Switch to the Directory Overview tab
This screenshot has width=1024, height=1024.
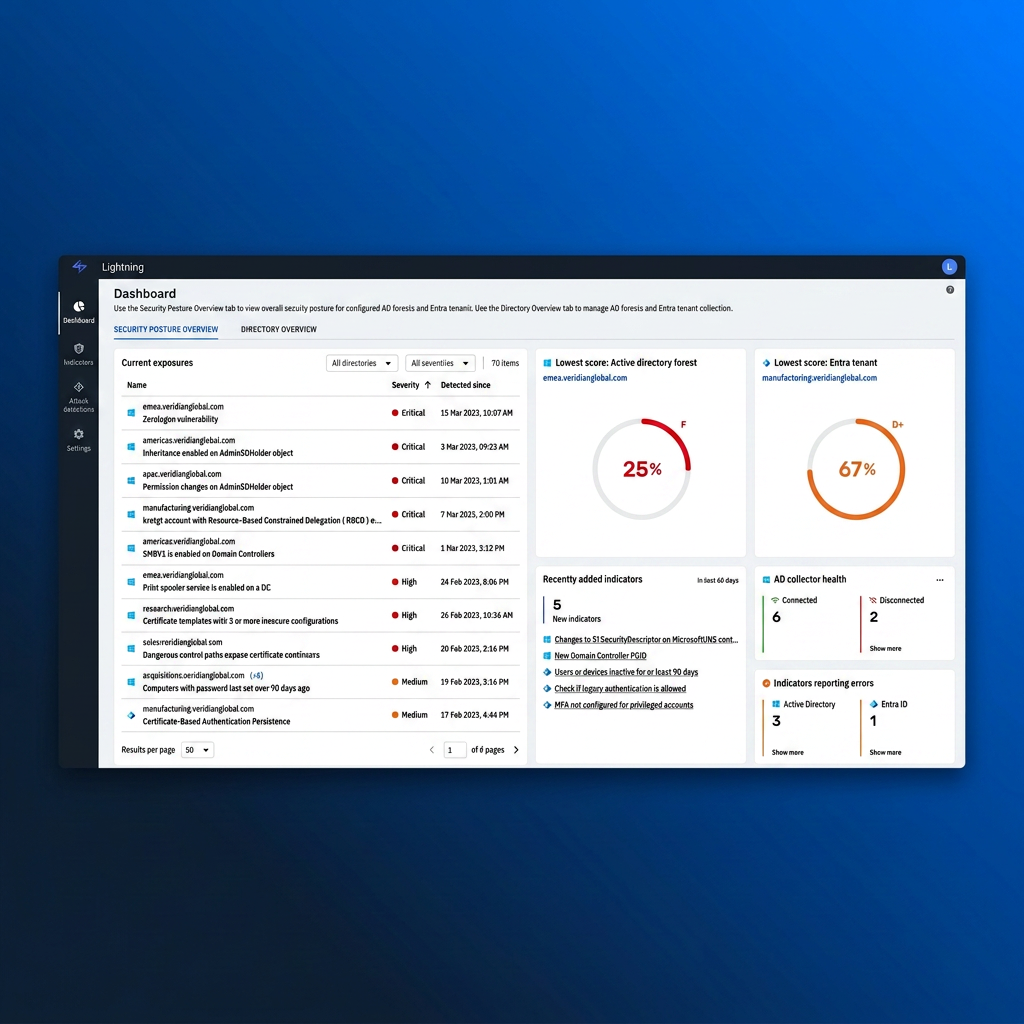pyautogui.click(x=279, y=329)
